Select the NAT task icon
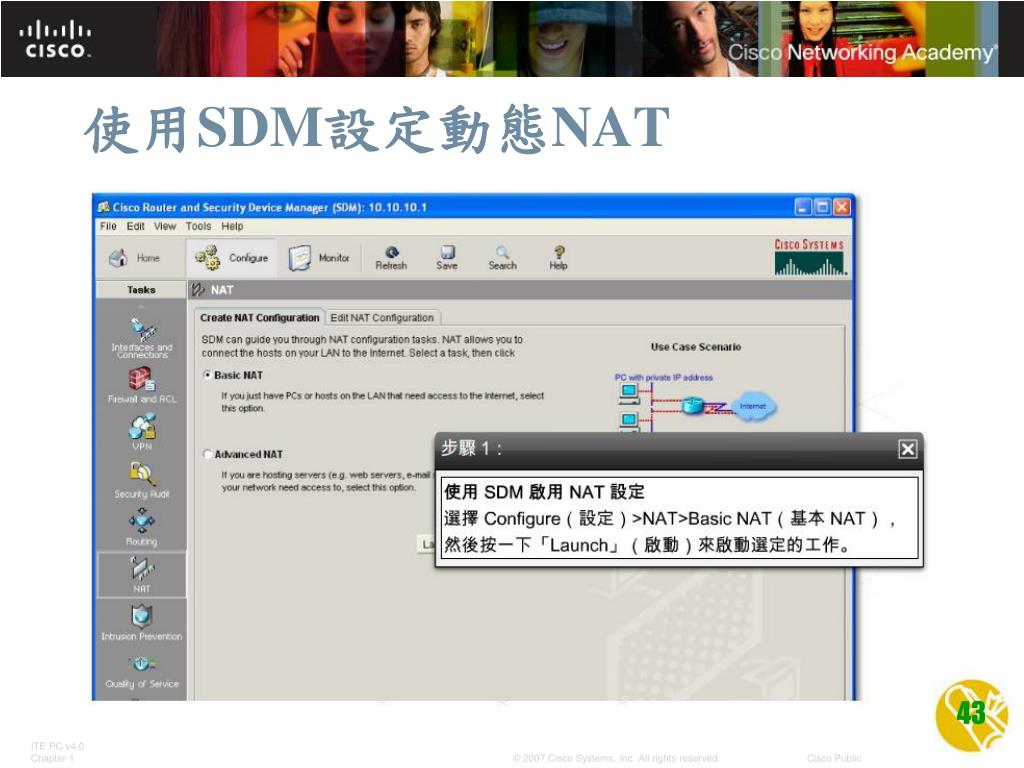This screenshot has width=1024, height=768. [142, 575]
